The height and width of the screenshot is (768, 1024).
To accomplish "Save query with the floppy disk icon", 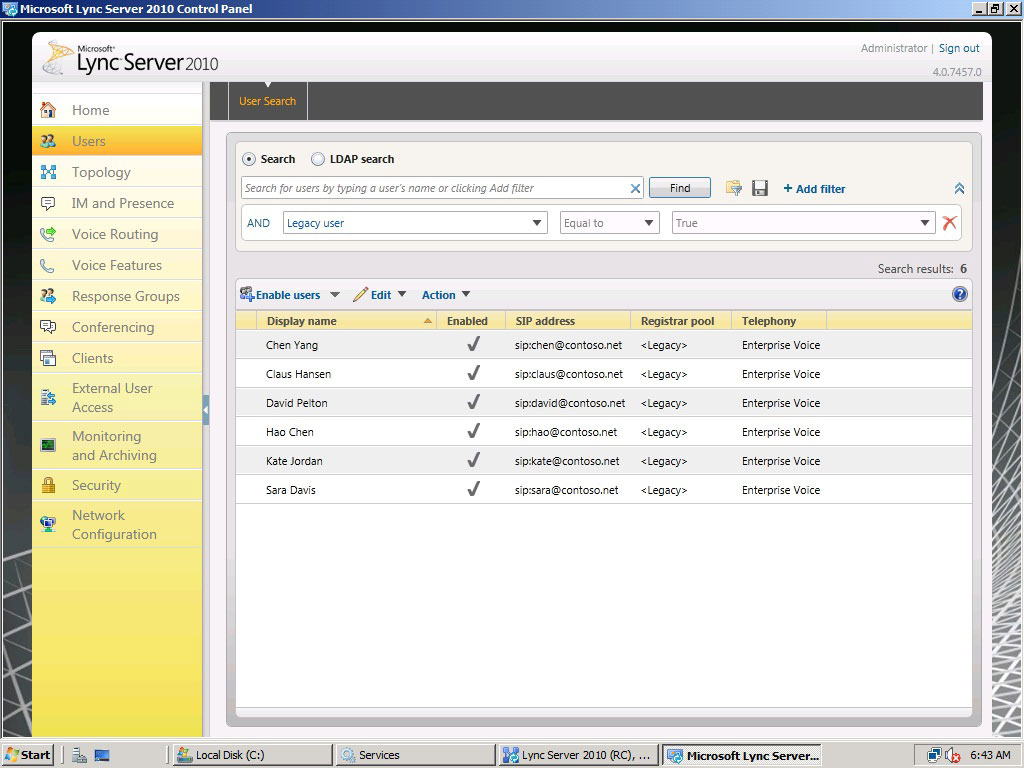I will (x=760, y=188).
